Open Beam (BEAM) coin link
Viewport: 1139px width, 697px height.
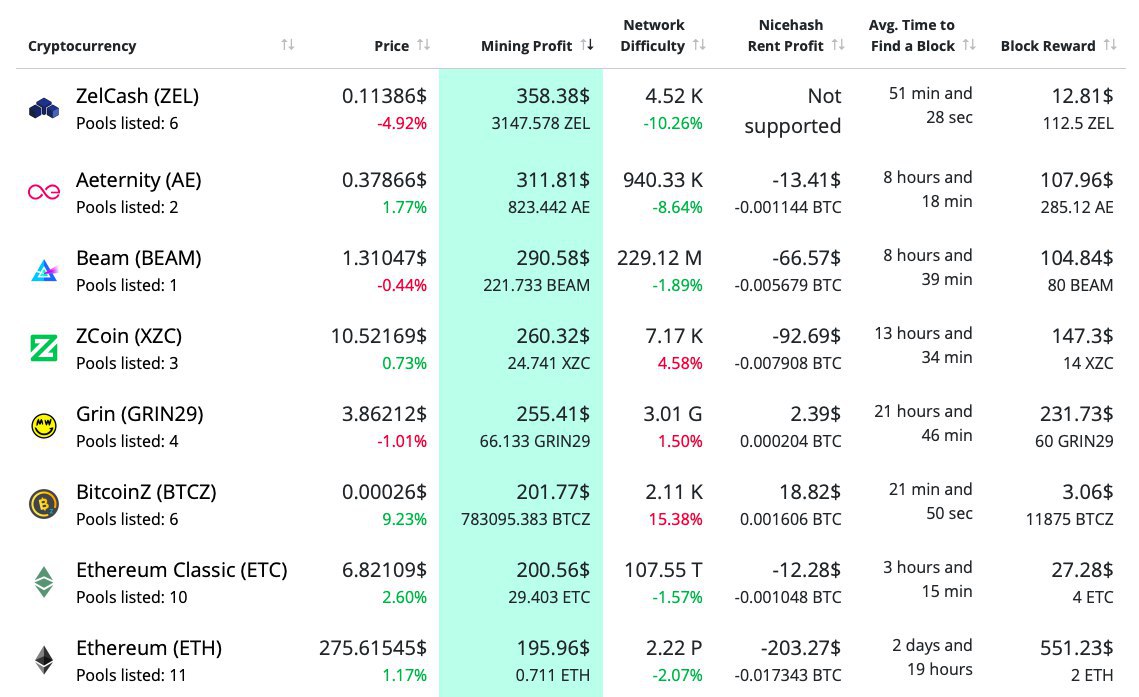click(139, 258)
